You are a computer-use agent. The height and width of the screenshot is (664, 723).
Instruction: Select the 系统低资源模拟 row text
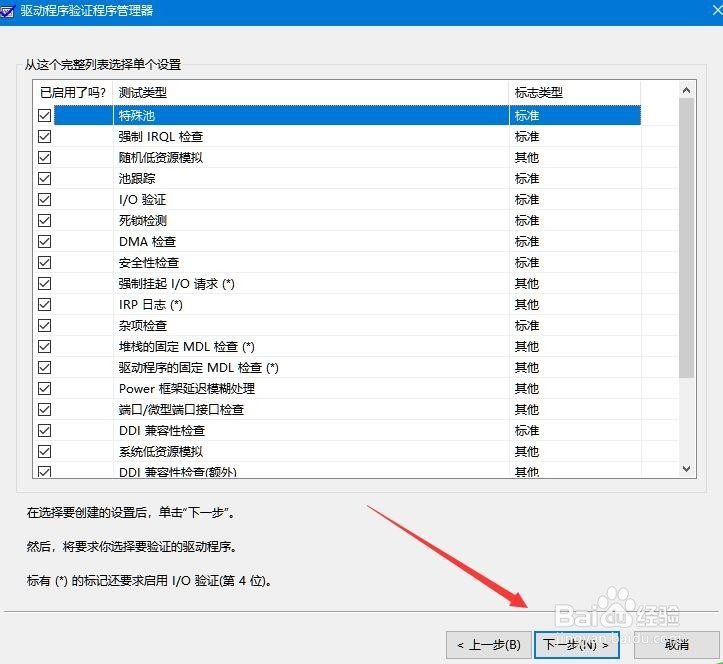161,451
